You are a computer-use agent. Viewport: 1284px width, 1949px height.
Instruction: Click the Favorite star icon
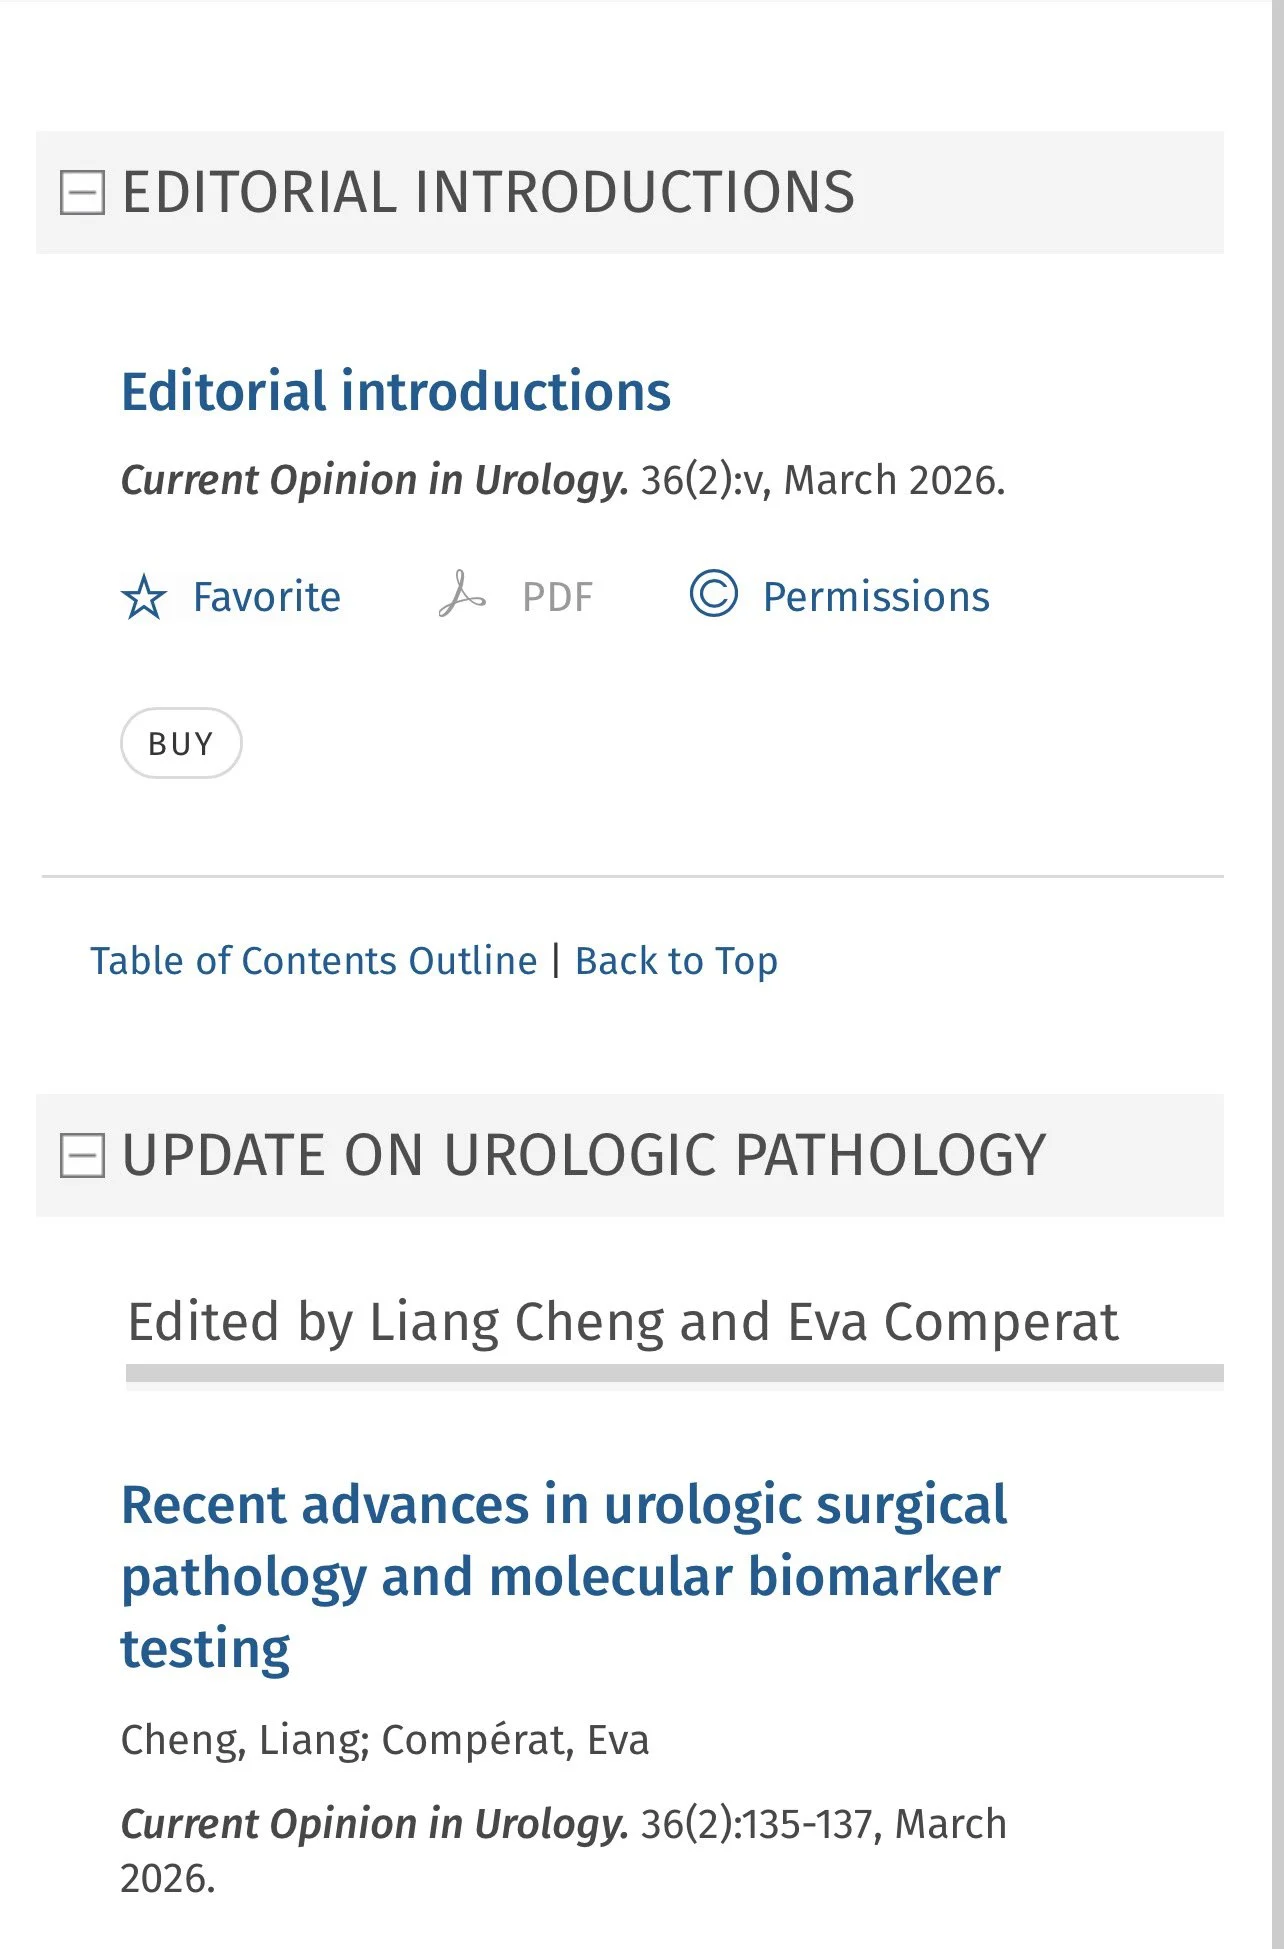click(x=144, y=597)
